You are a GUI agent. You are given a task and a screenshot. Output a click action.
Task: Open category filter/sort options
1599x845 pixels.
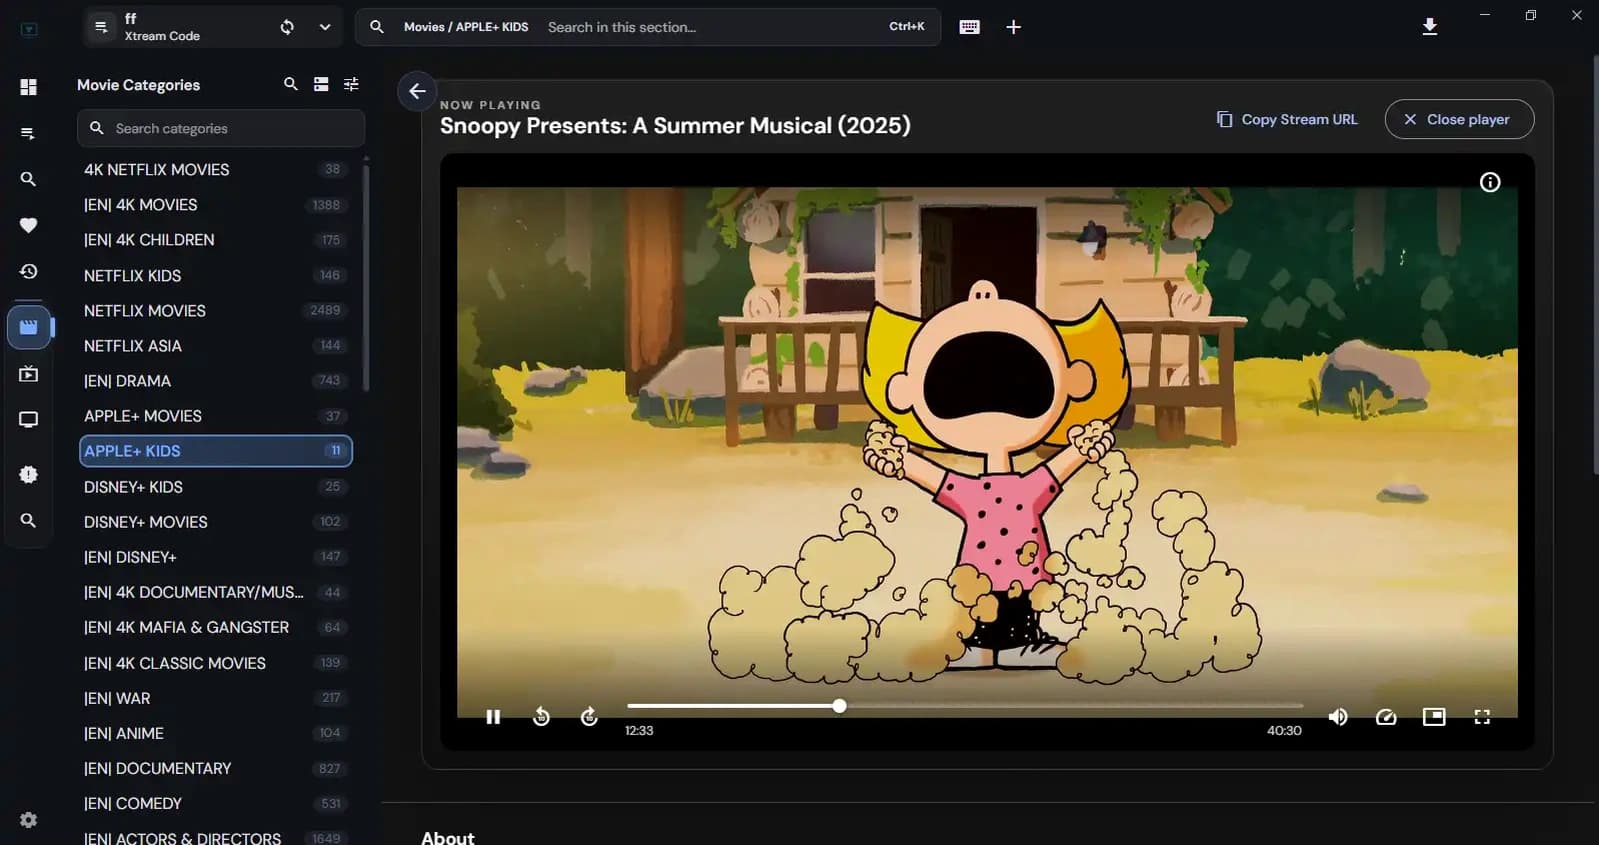pos(351,84)
